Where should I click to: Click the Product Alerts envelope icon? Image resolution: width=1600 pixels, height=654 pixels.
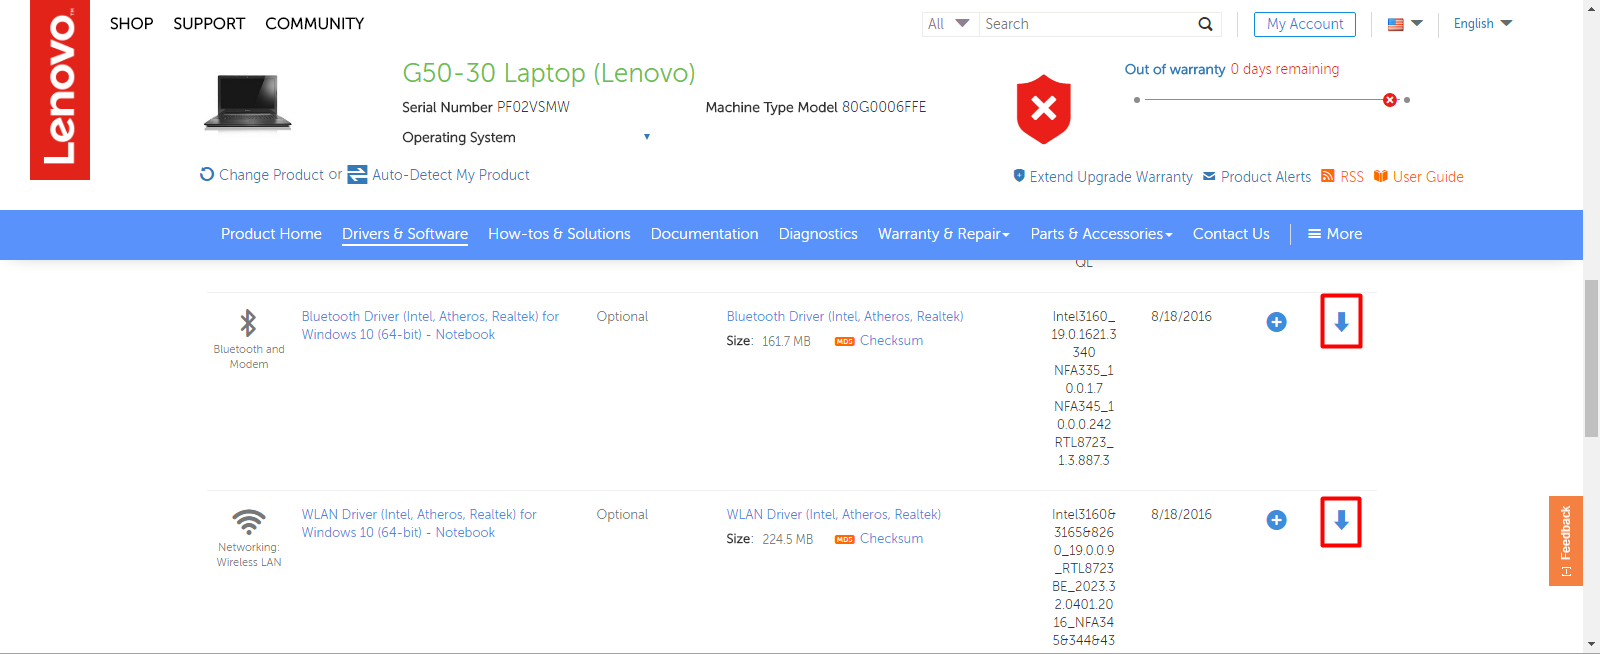tap(1209, 176)
